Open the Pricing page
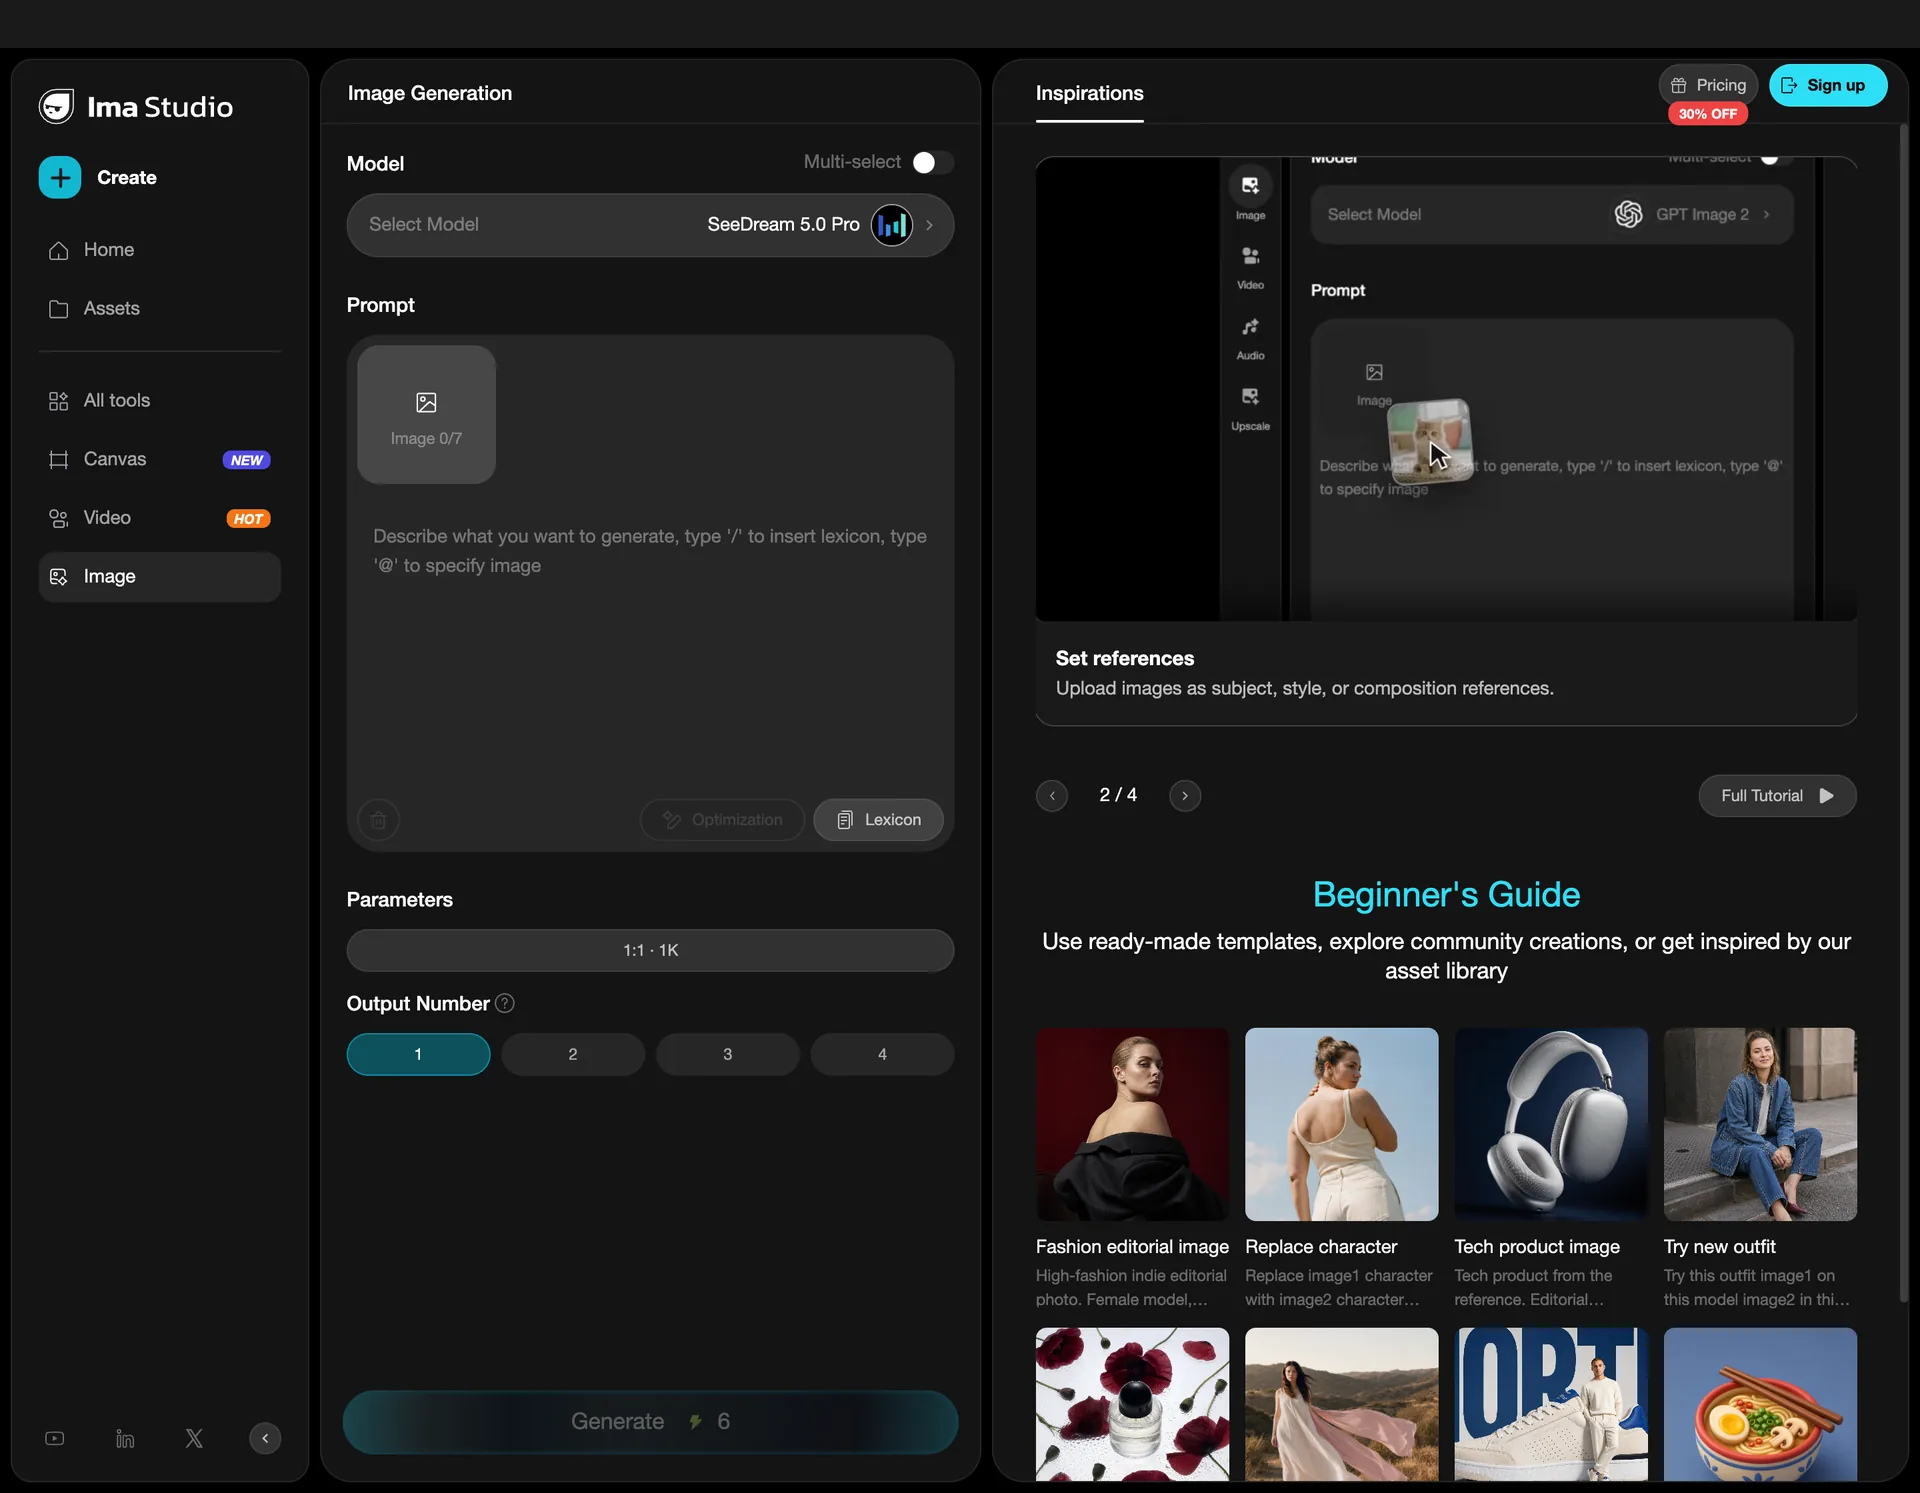Image resolution: width=1920 pixels, height=1493 pixels. (1708, 85)
